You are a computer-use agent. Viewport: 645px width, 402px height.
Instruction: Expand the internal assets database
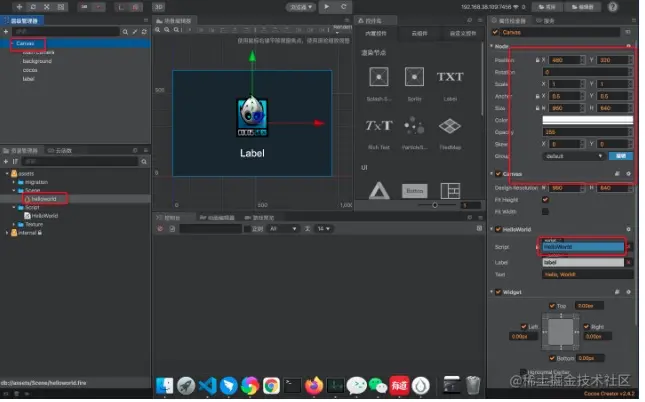click(7, 233)
